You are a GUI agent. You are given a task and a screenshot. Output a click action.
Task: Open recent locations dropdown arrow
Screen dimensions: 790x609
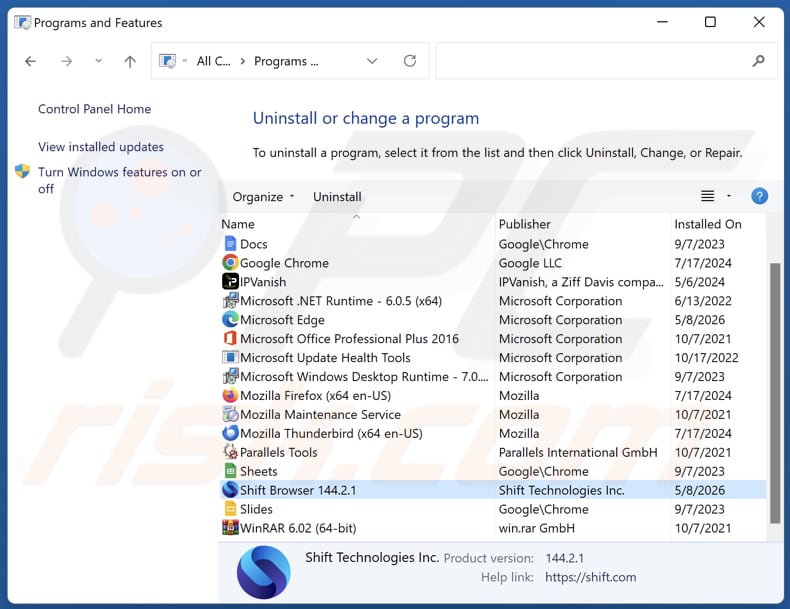coord(98,61)
